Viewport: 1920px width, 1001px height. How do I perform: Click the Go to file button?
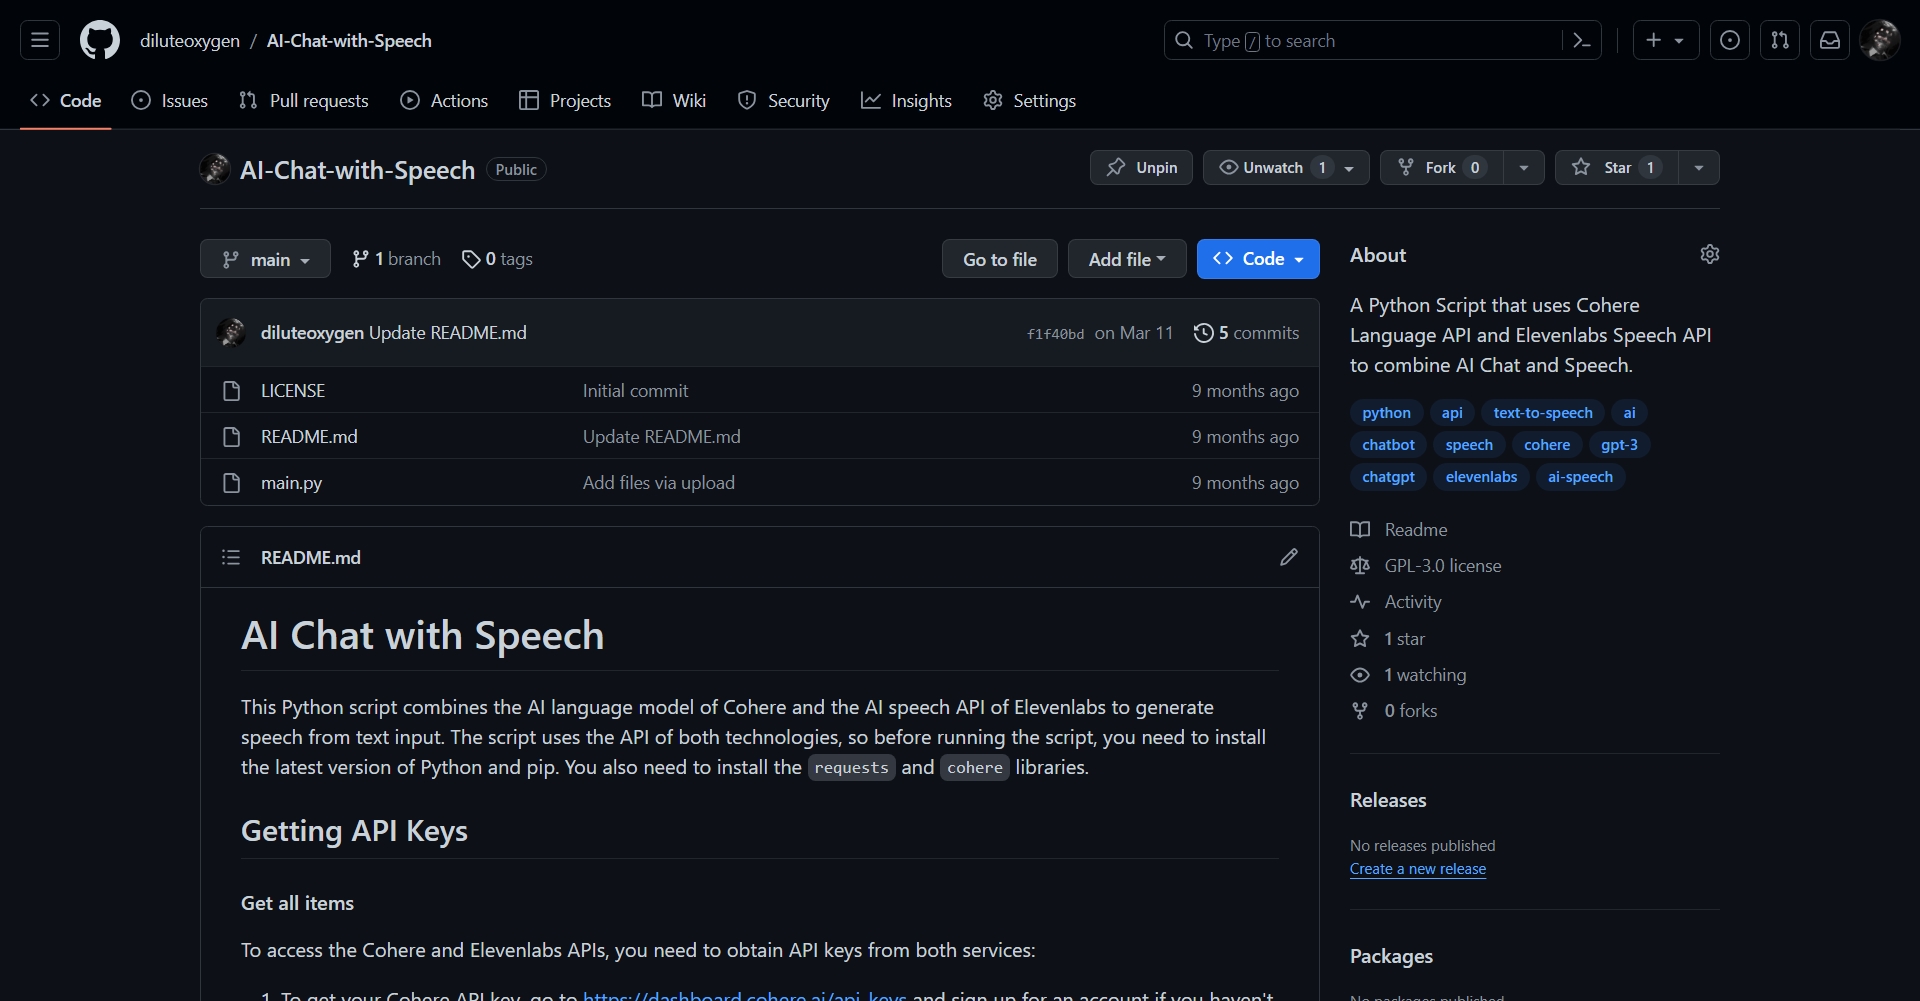(x=1000, y=259)
